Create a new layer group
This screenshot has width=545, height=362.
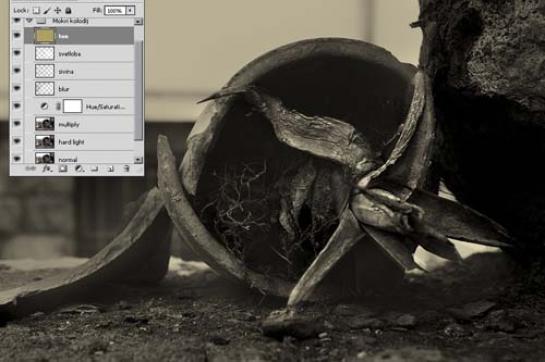95,169
